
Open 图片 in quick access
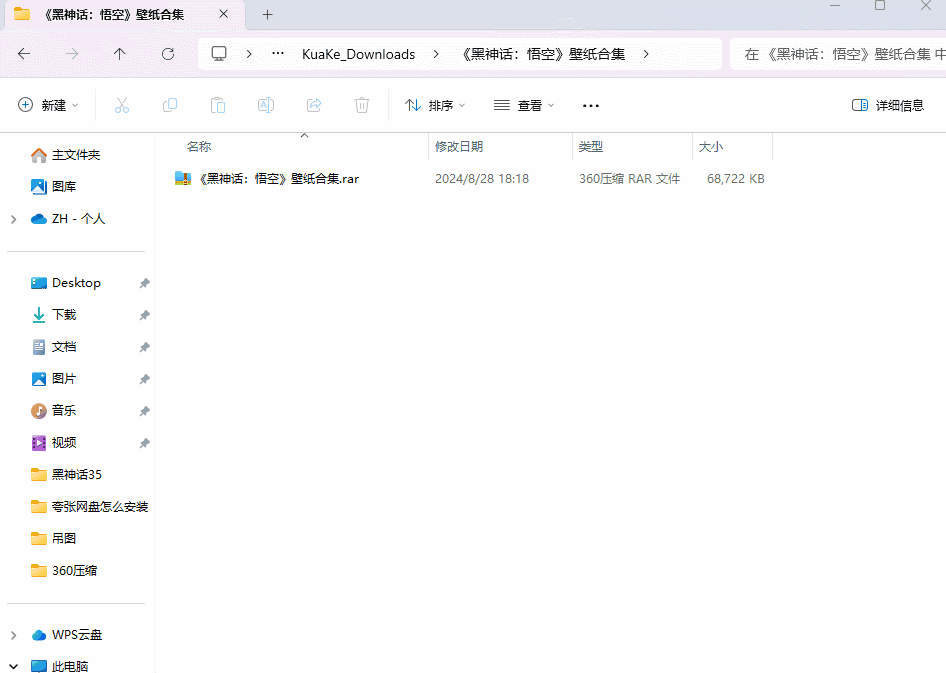pos(53,379)
